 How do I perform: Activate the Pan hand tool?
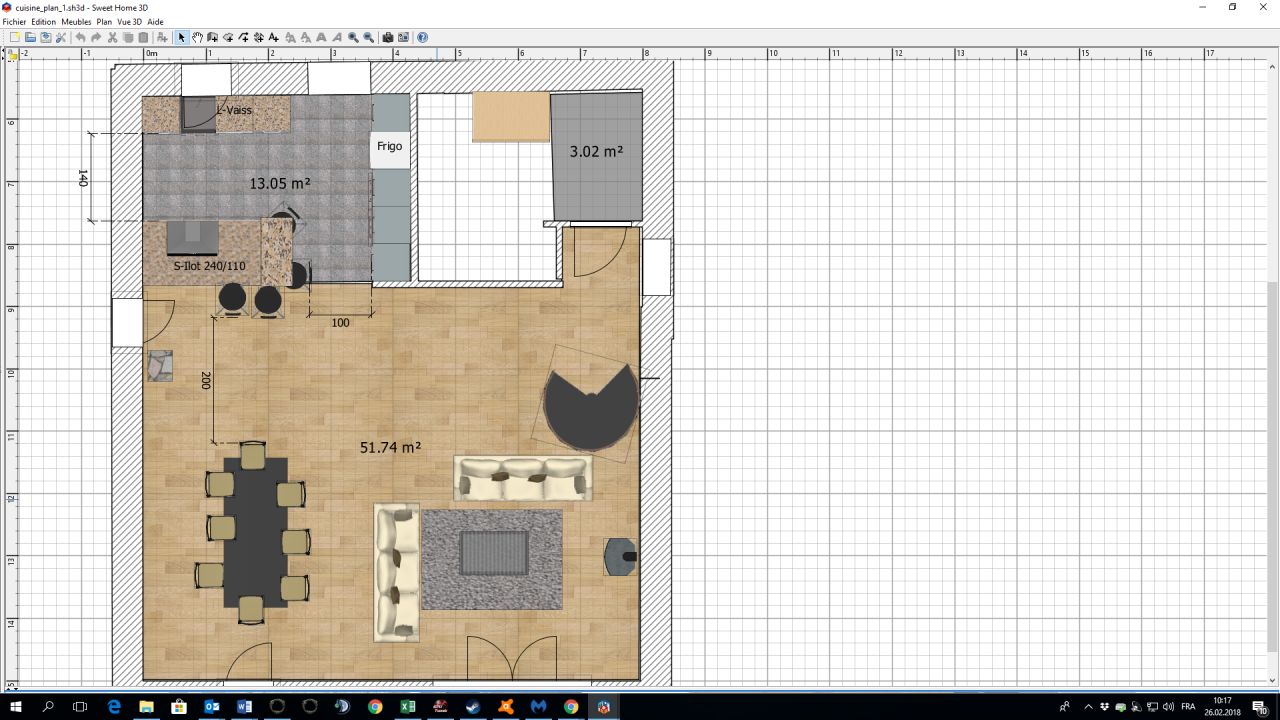click(x=197, y=37)
